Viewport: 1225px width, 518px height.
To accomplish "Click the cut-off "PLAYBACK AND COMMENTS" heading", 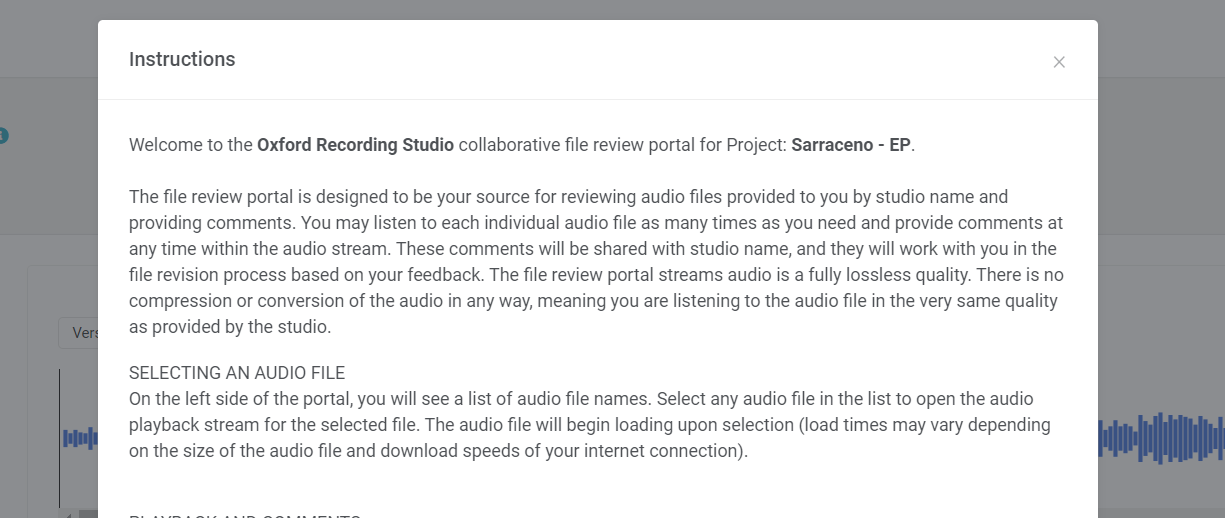I will point(245,515).
